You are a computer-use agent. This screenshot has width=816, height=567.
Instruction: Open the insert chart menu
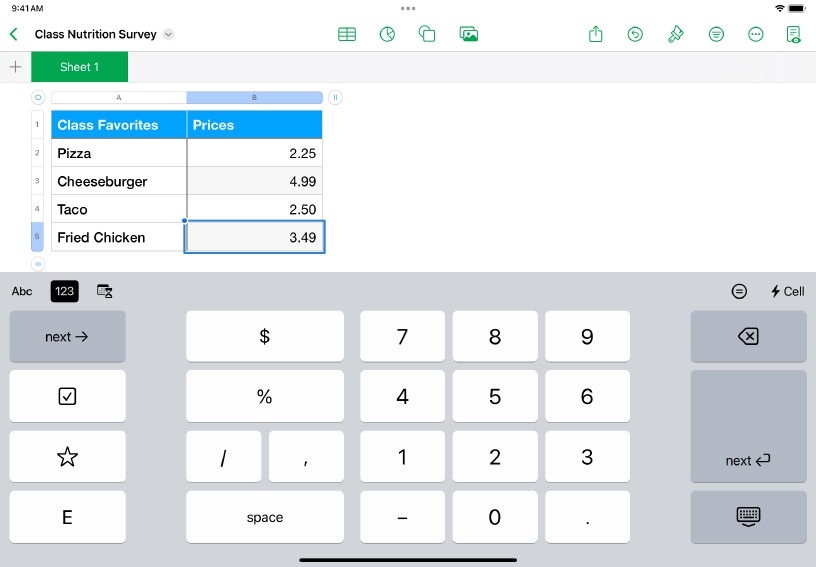coord(387,34)
